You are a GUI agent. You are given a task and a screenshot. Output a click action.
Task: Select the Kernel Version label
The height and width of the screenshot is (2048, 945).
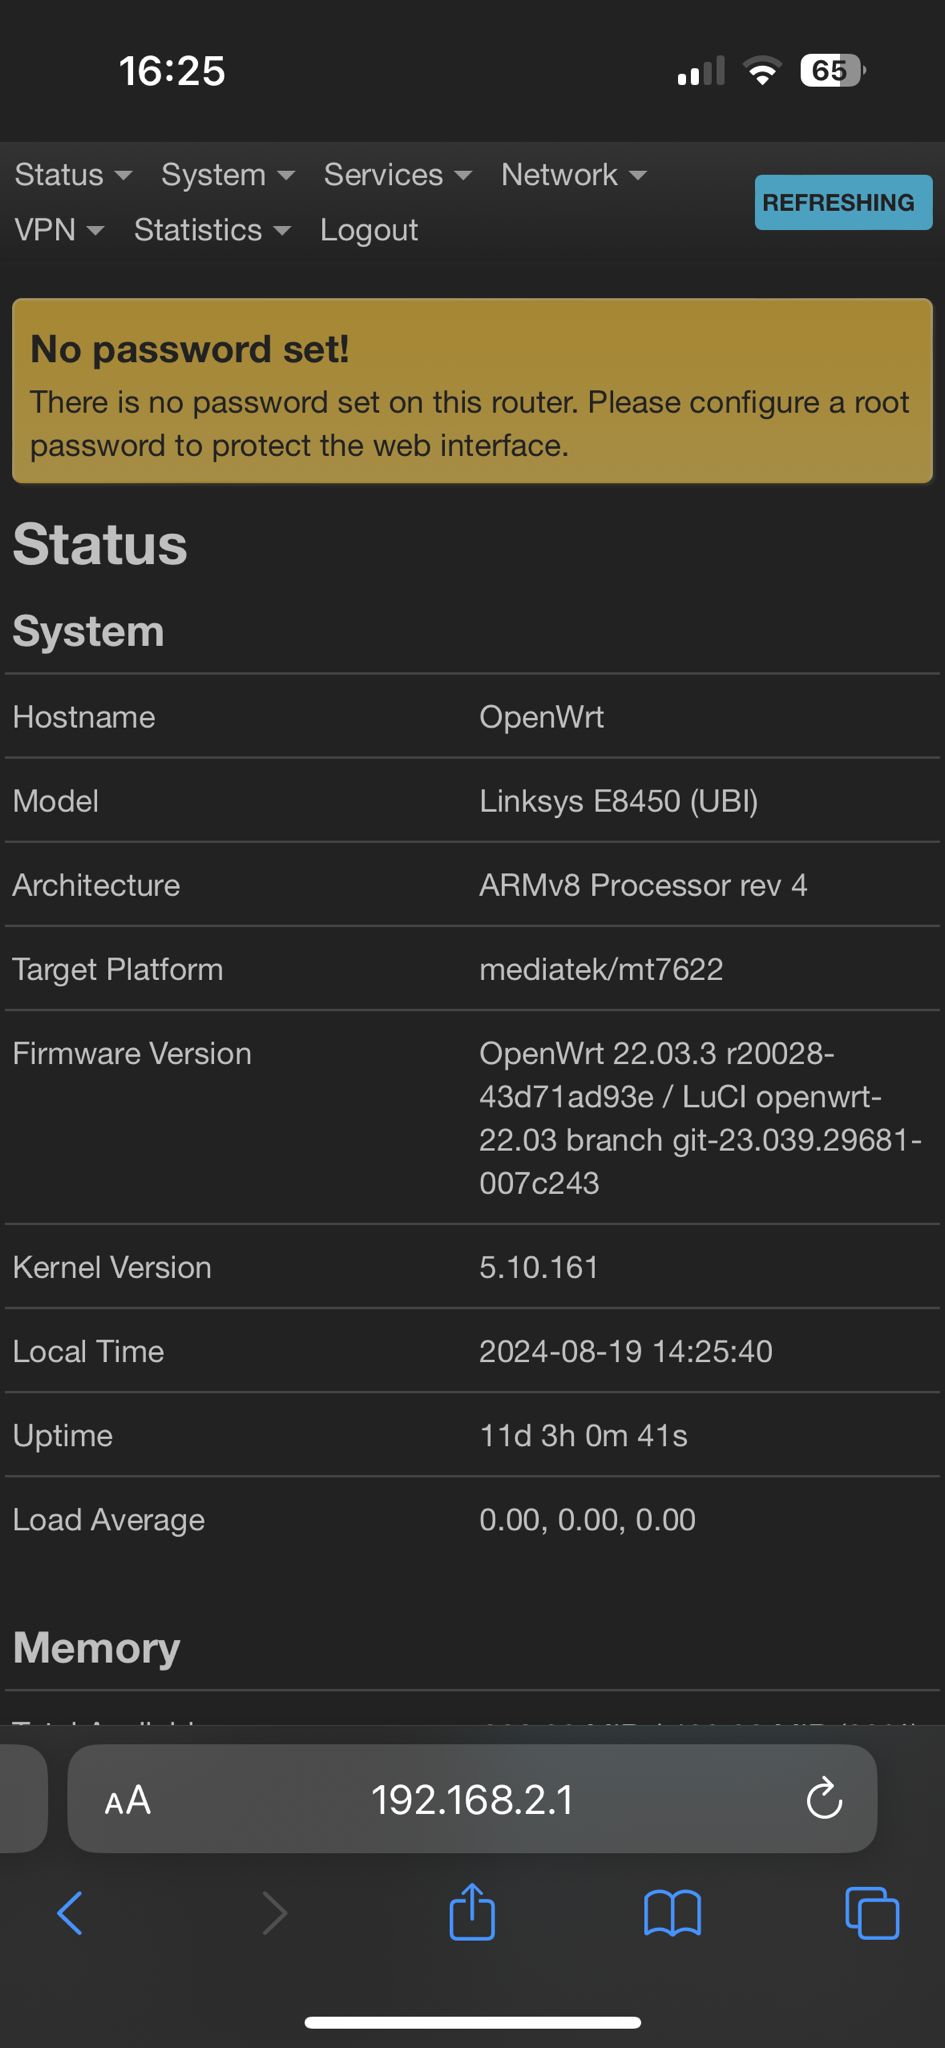(112, 1267)
